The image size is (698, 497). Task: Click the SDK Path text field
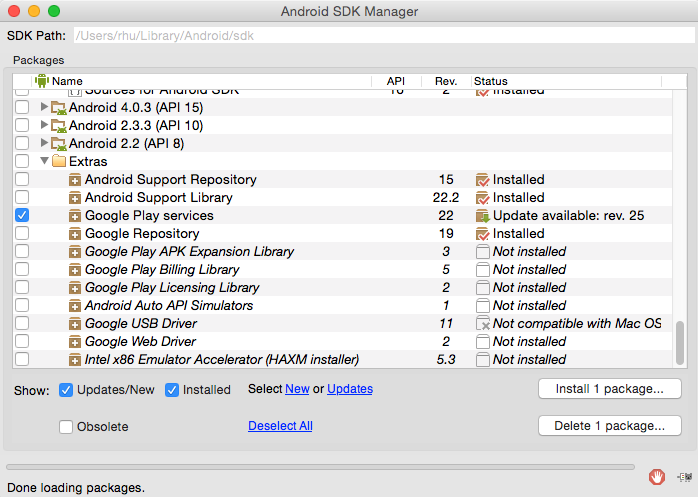coord(380,36)
